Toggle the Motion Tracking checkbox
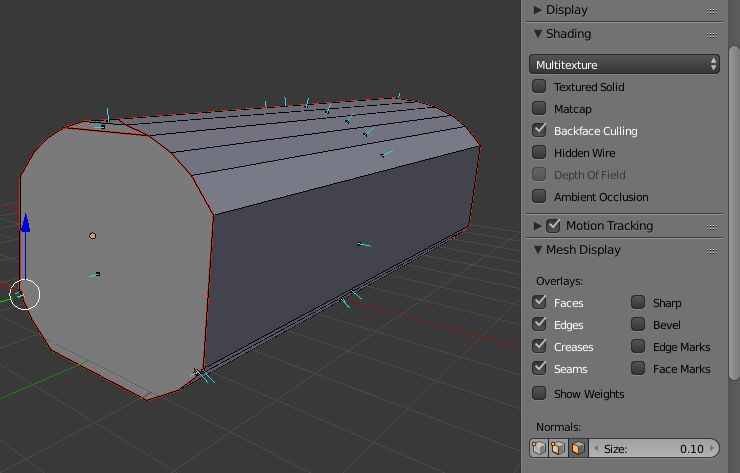Viewport: 740px width, 473px height. [553, 226]
